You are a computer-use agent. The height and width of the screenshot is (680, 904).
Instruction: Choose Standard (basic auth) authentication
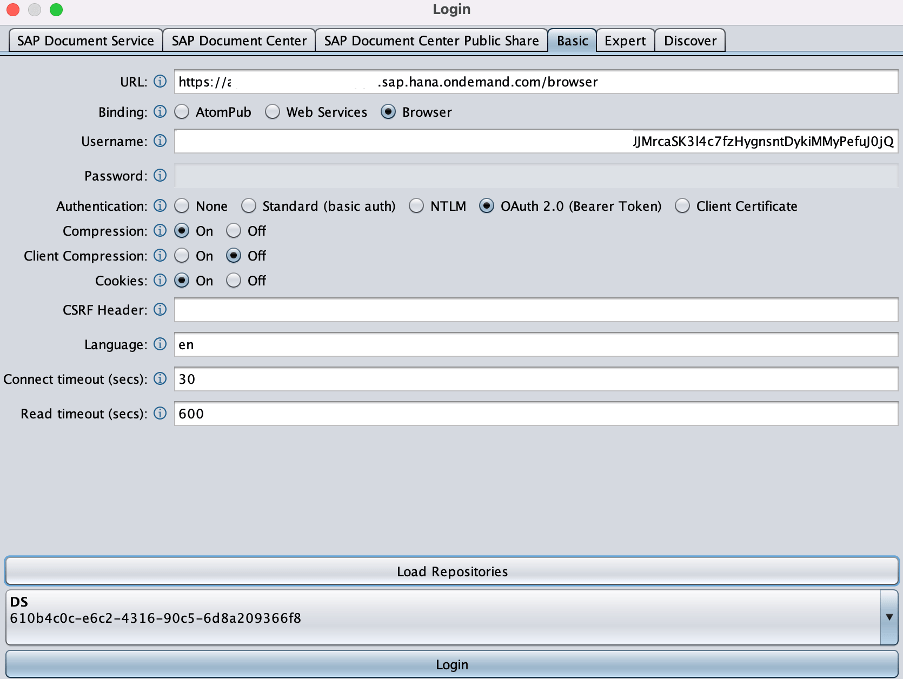[x=248, y=206]
